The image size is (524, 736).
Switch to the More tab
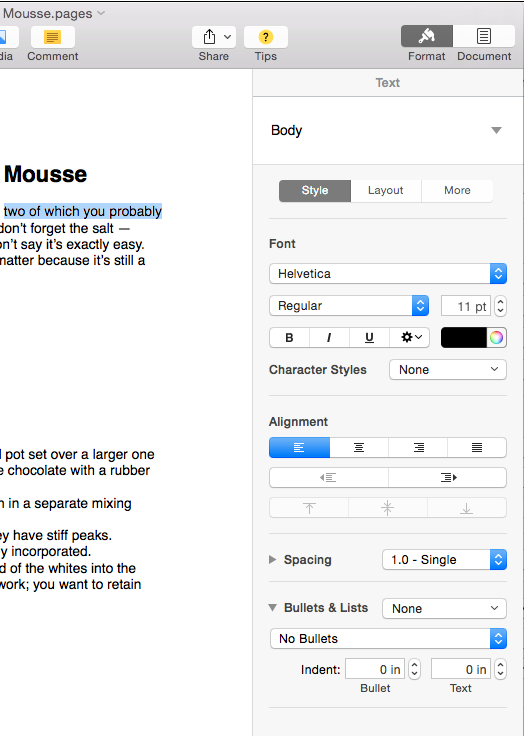point(457,191)
